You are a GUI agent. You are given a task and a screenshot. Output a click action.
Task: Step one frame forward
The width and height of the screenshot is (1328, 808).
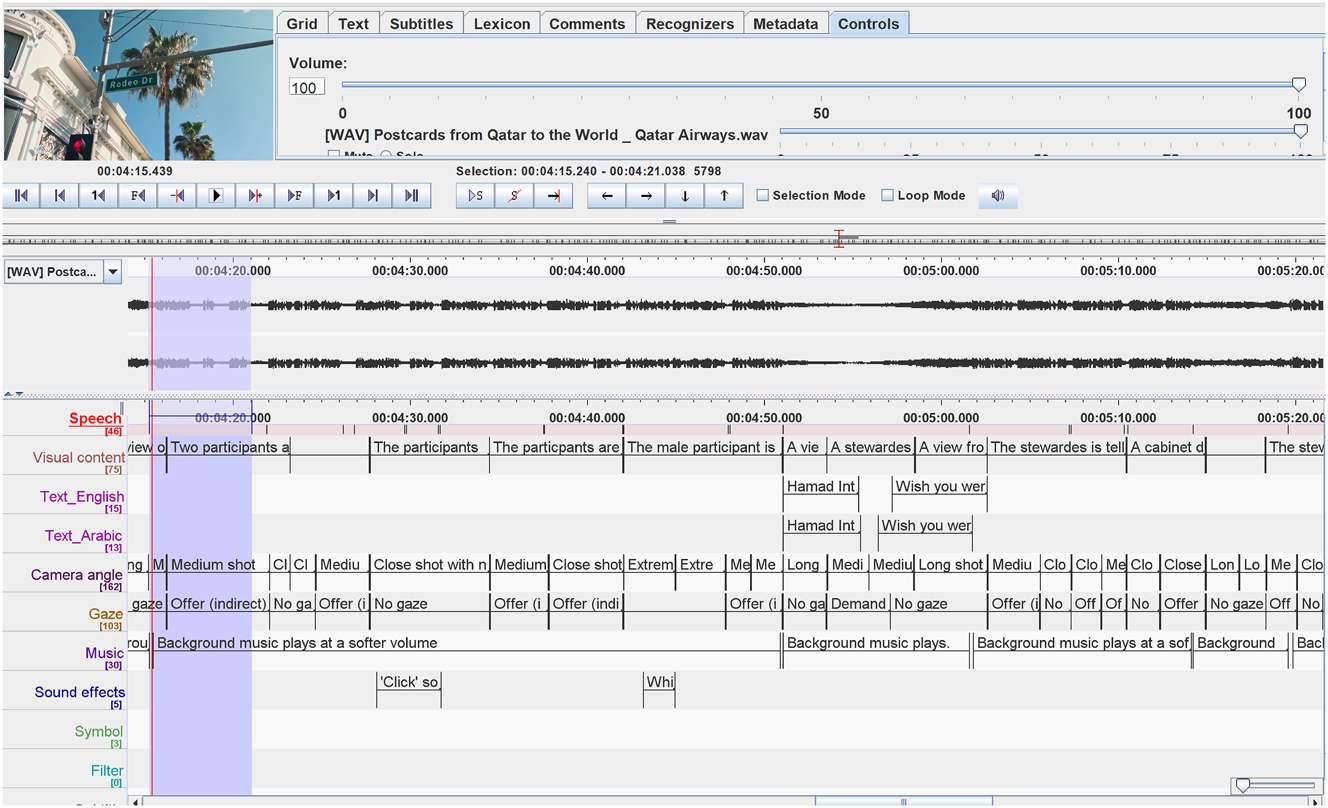click(x=294, y=196)
